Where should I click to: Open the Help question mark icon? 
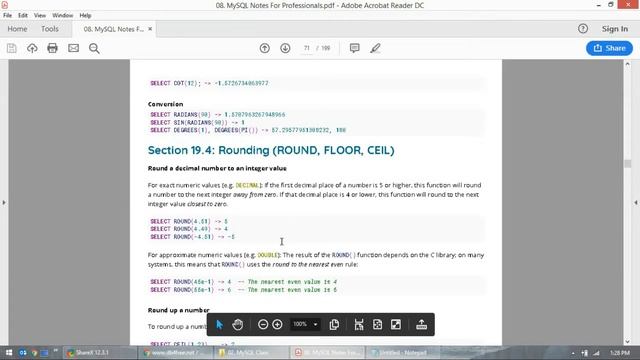[x=583, y=29]
